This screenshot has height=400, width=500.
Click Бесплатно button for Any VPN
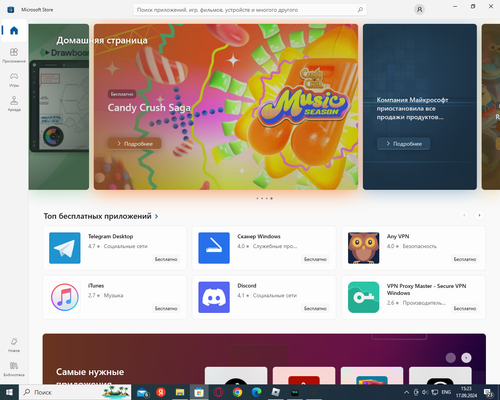[465, 259]
